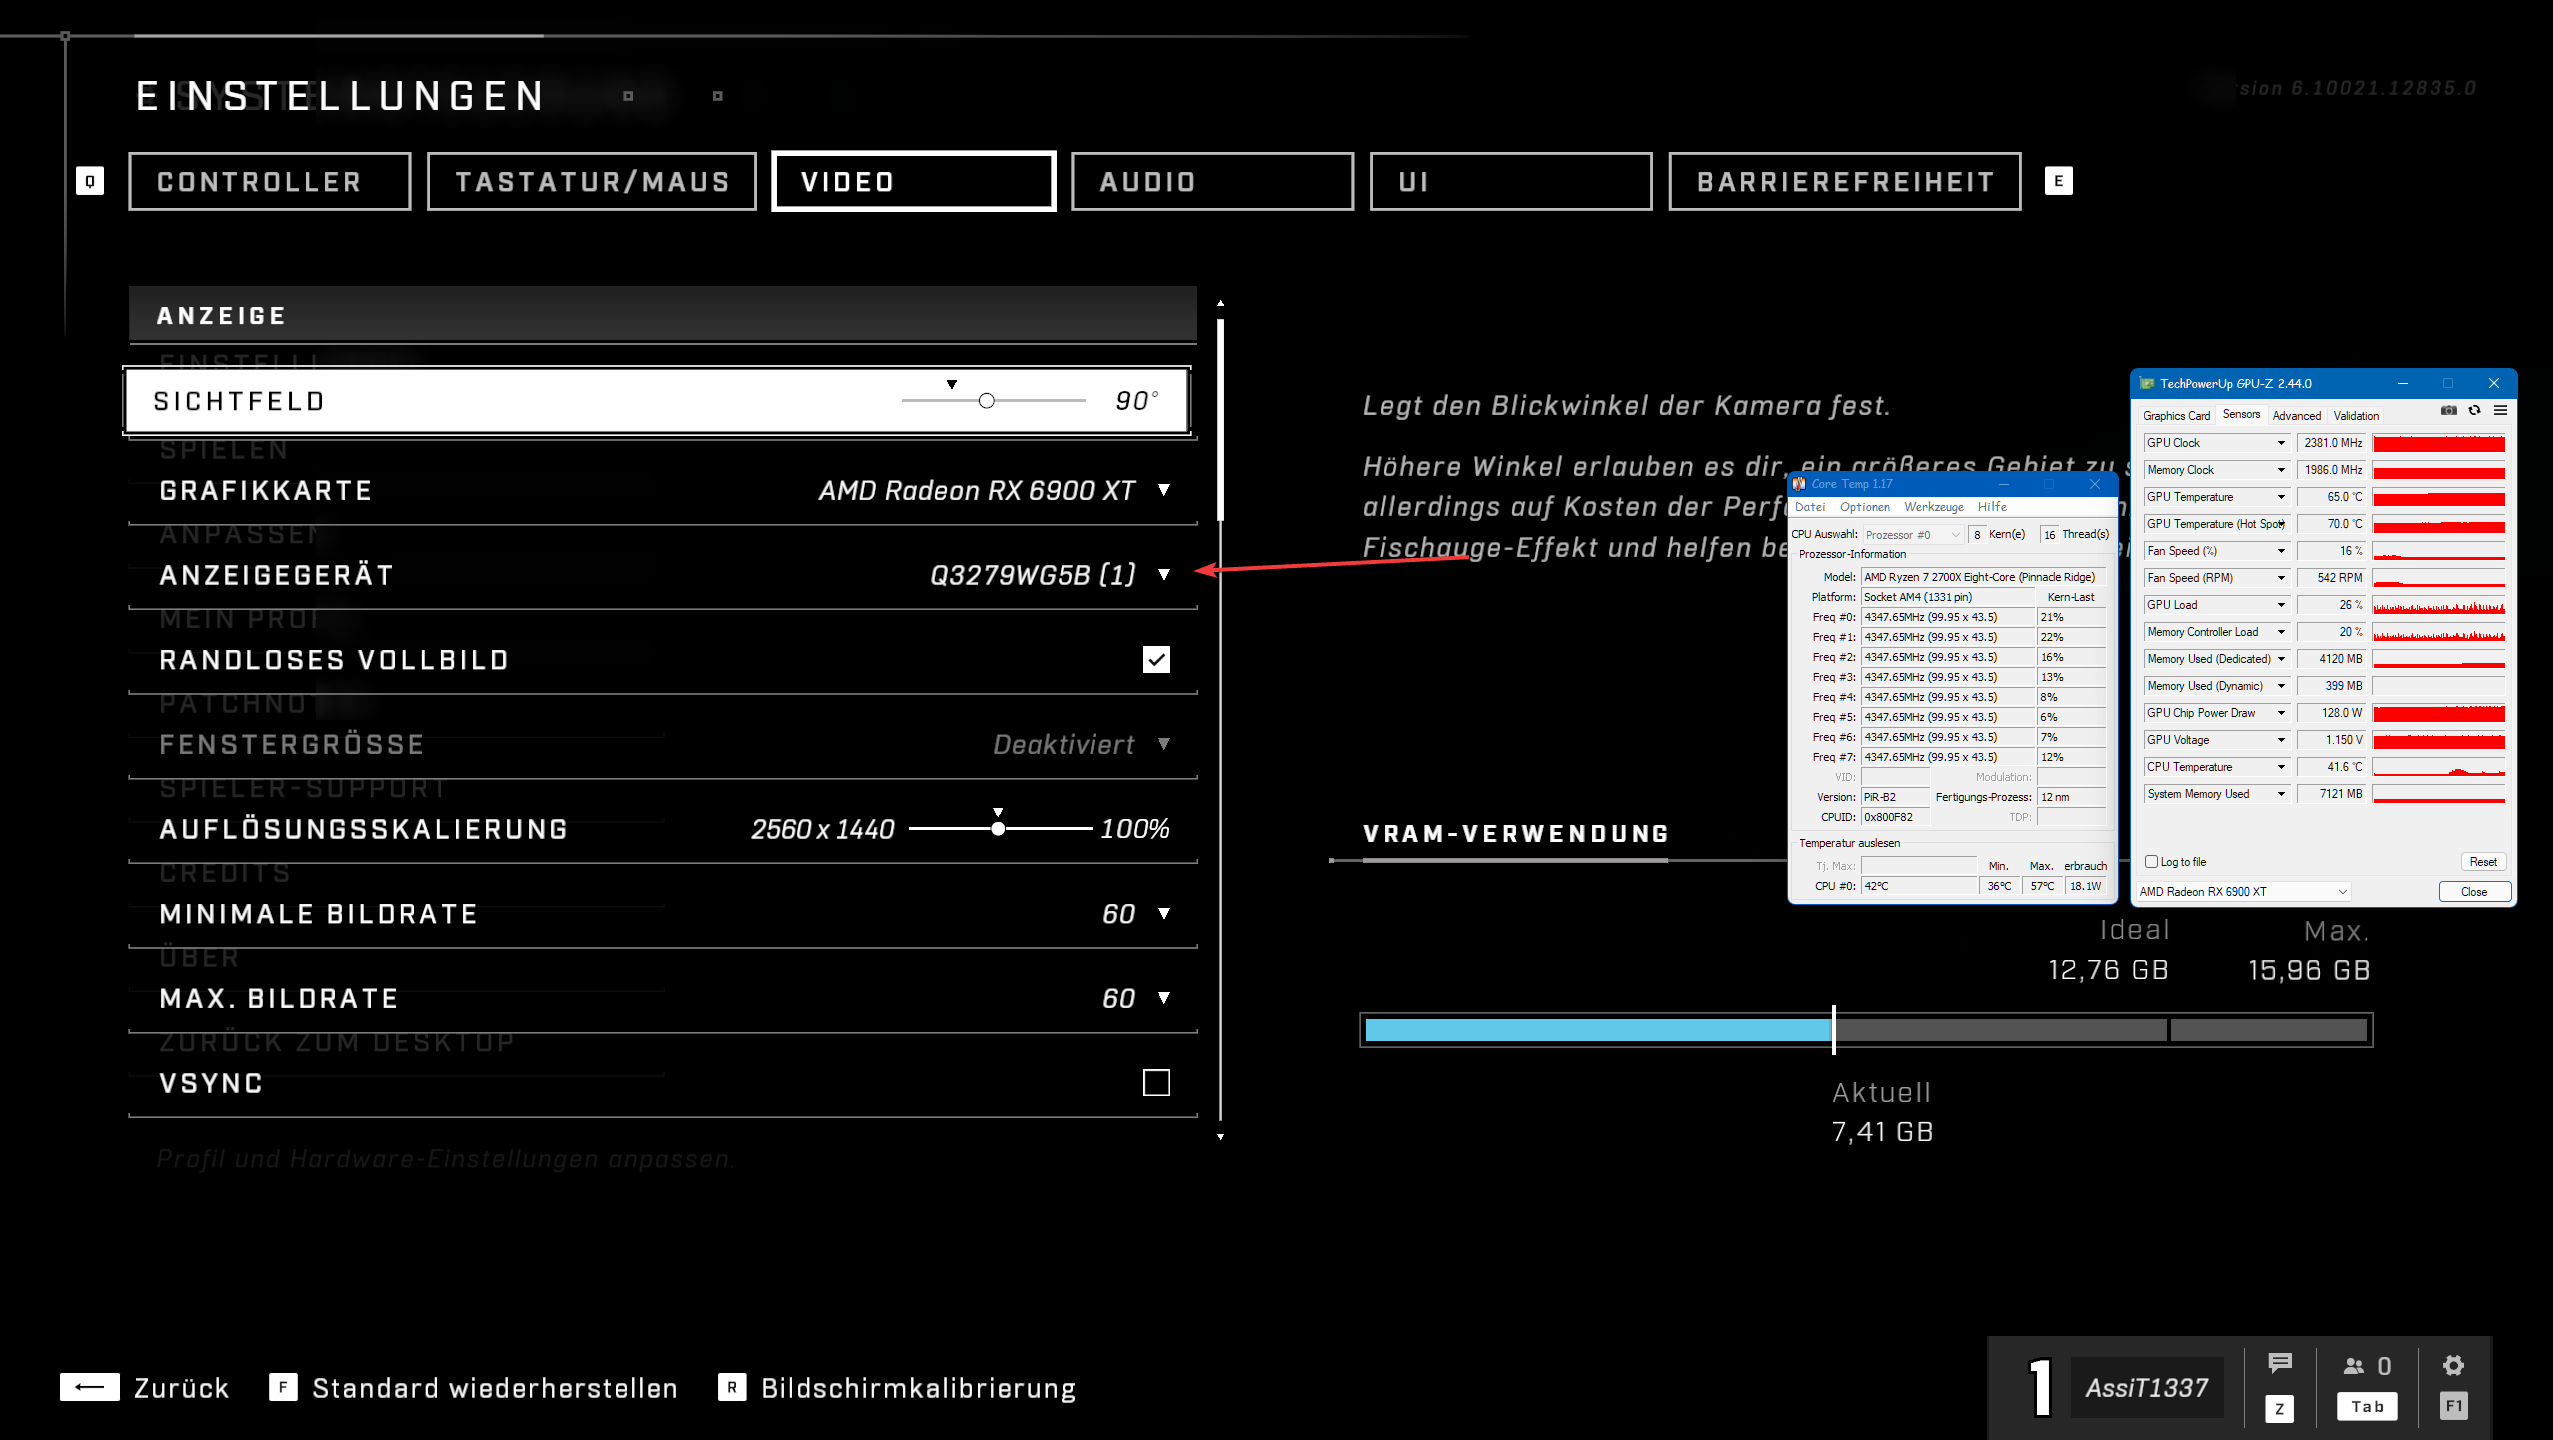Open the Max. Bildrate dropdown
Viewport: 2553px width, 1440px height.
coord(1164,998)
